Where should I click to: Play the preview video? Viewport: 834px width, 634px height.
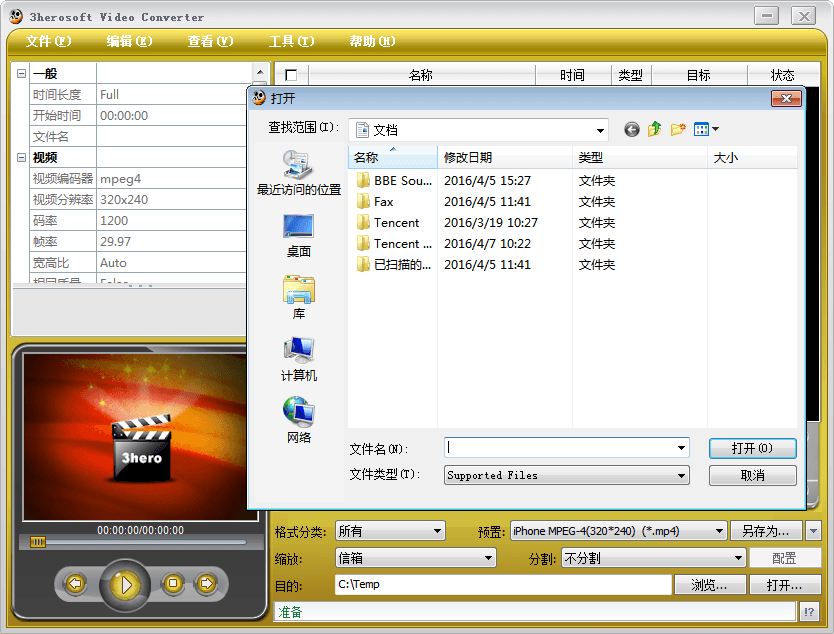pyautogui.click(x=125, y=585)
